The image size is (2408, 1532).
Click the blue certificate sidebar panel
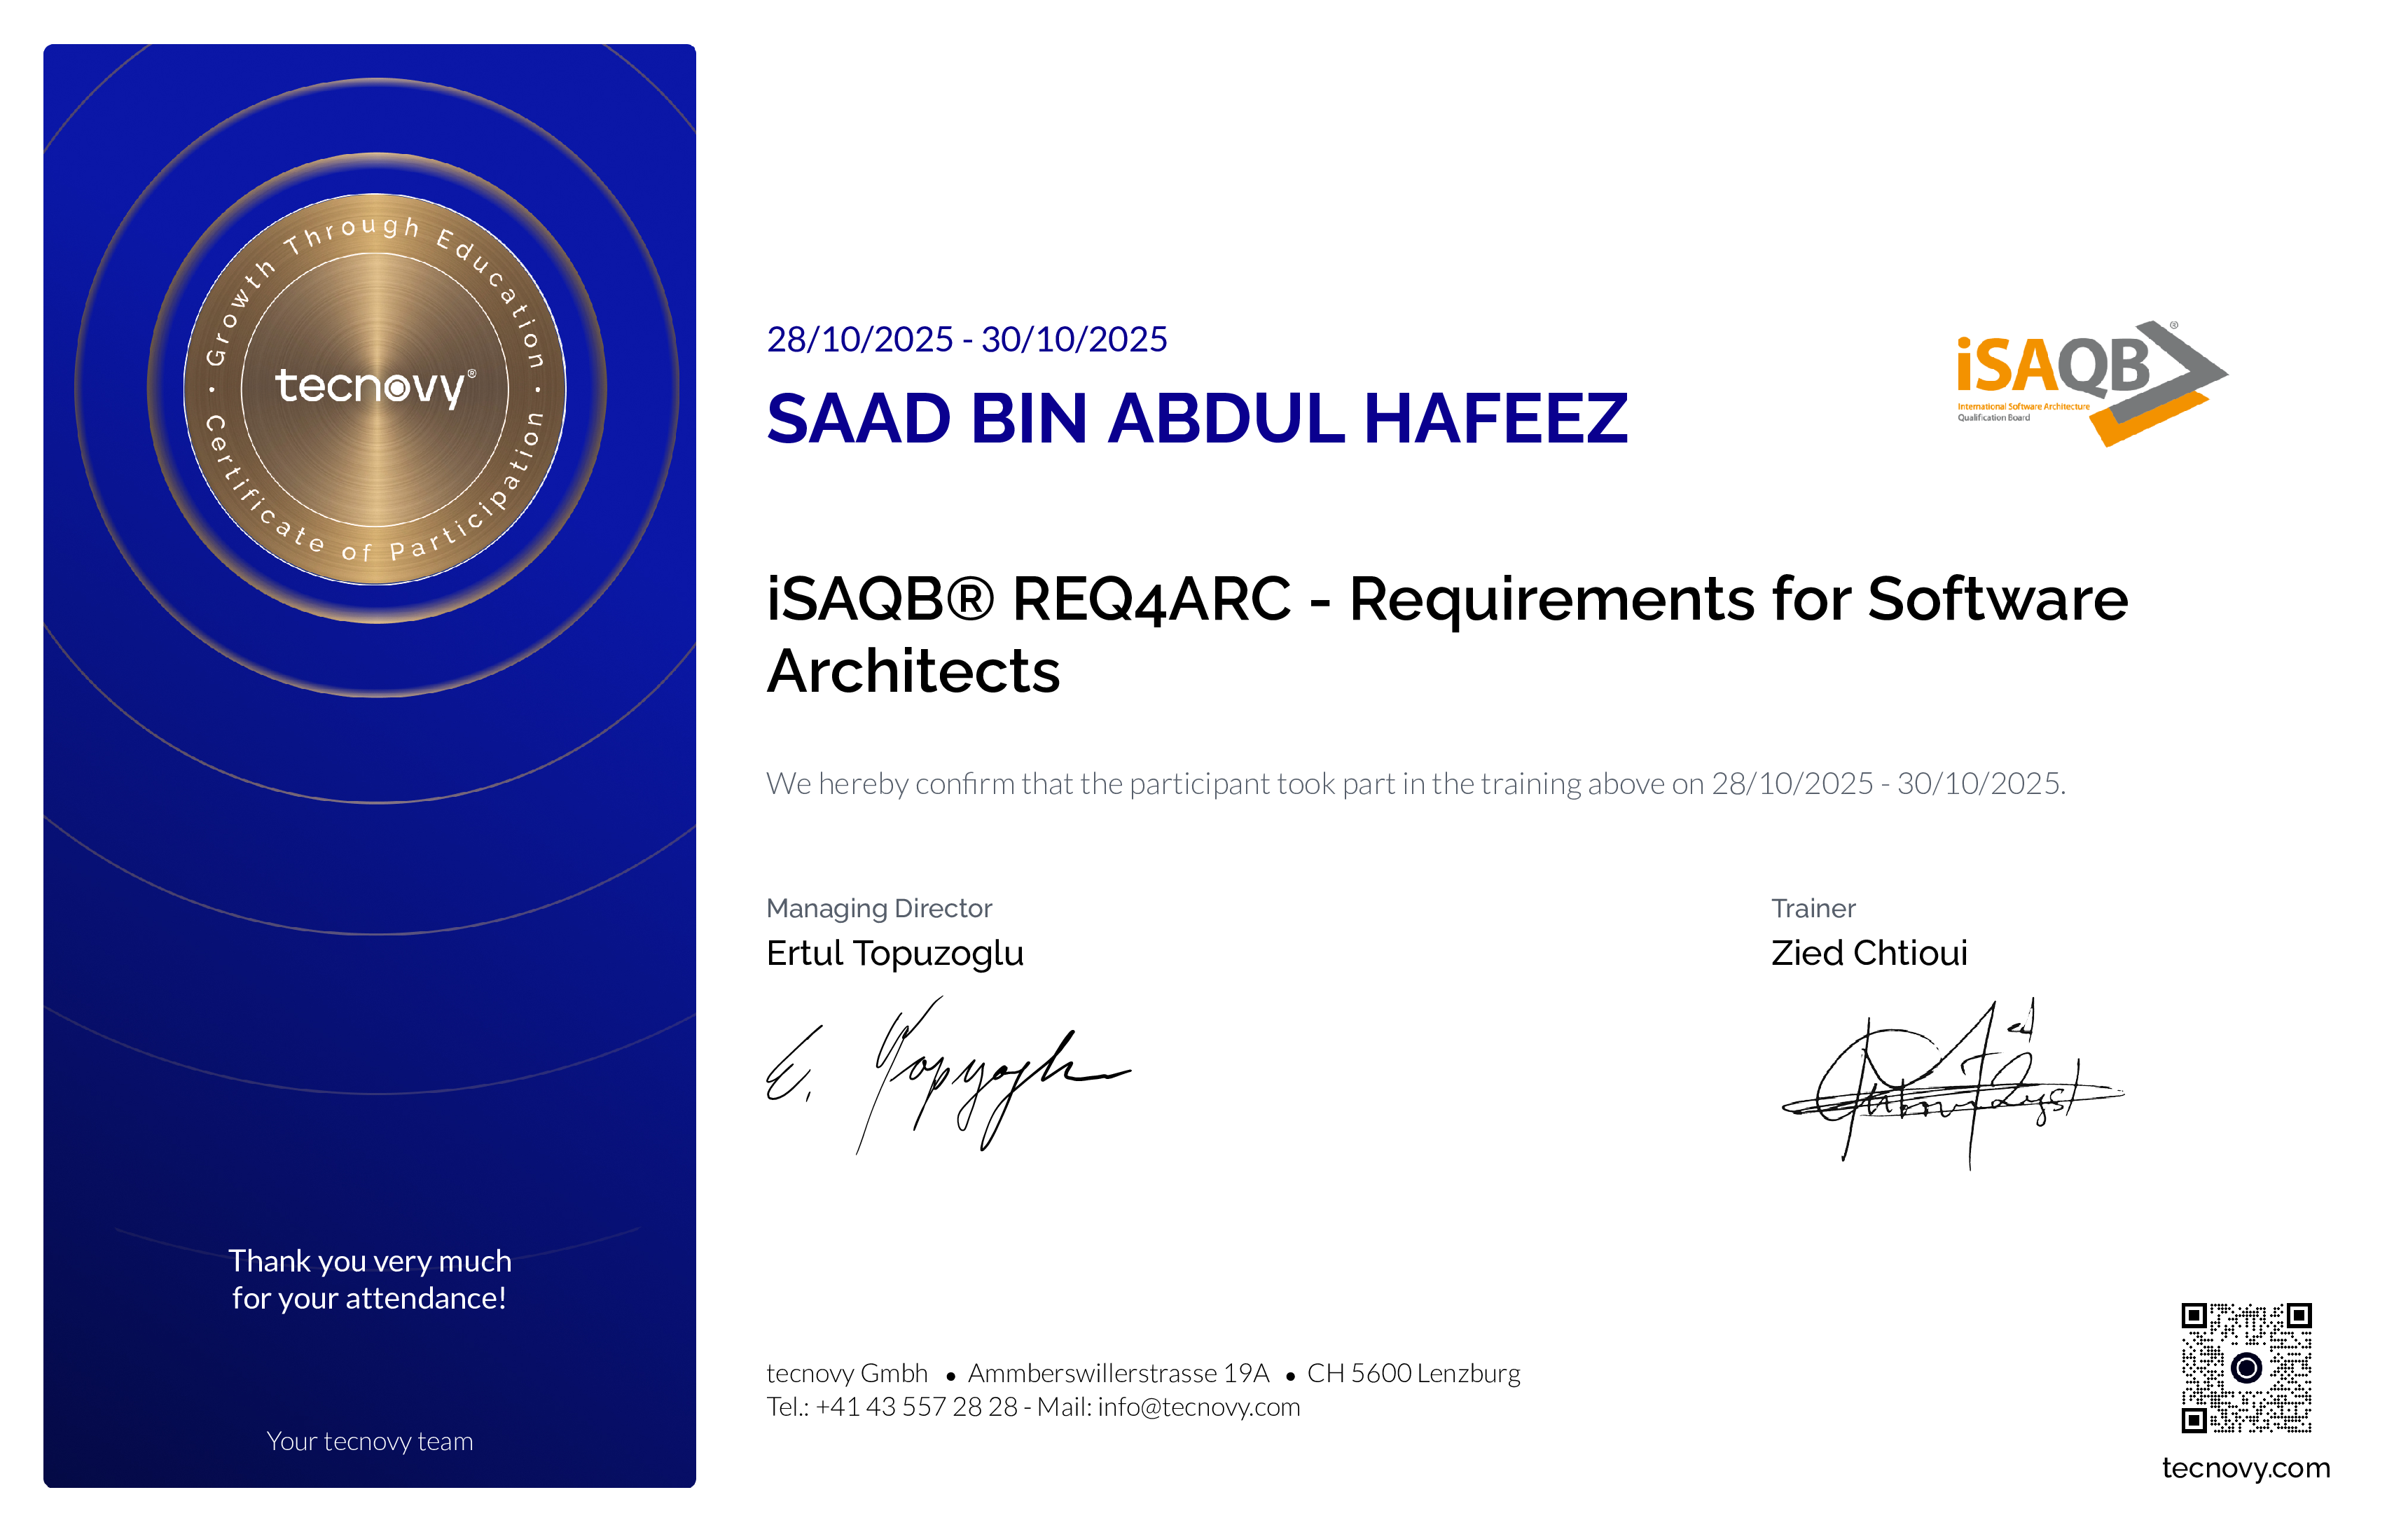click(370, 900)
